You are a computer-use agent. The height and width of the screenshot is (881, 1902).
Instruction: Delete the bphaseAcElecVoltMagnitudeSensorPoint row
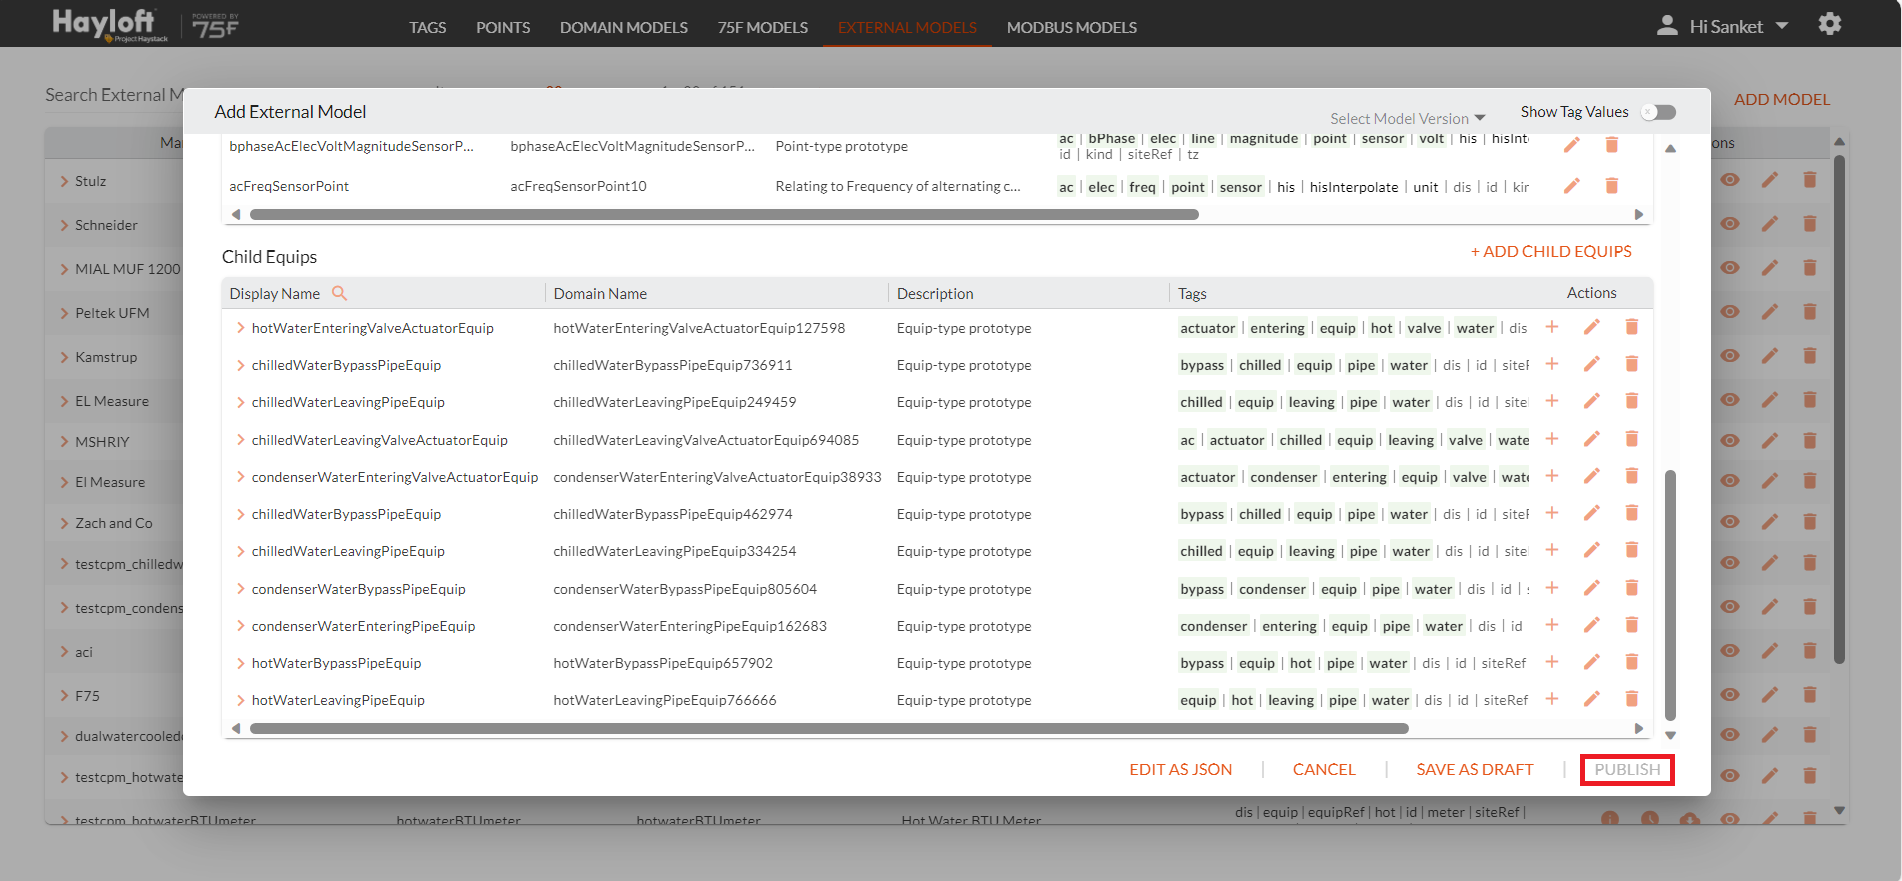pyautogui.click(x=1612, y=145)
